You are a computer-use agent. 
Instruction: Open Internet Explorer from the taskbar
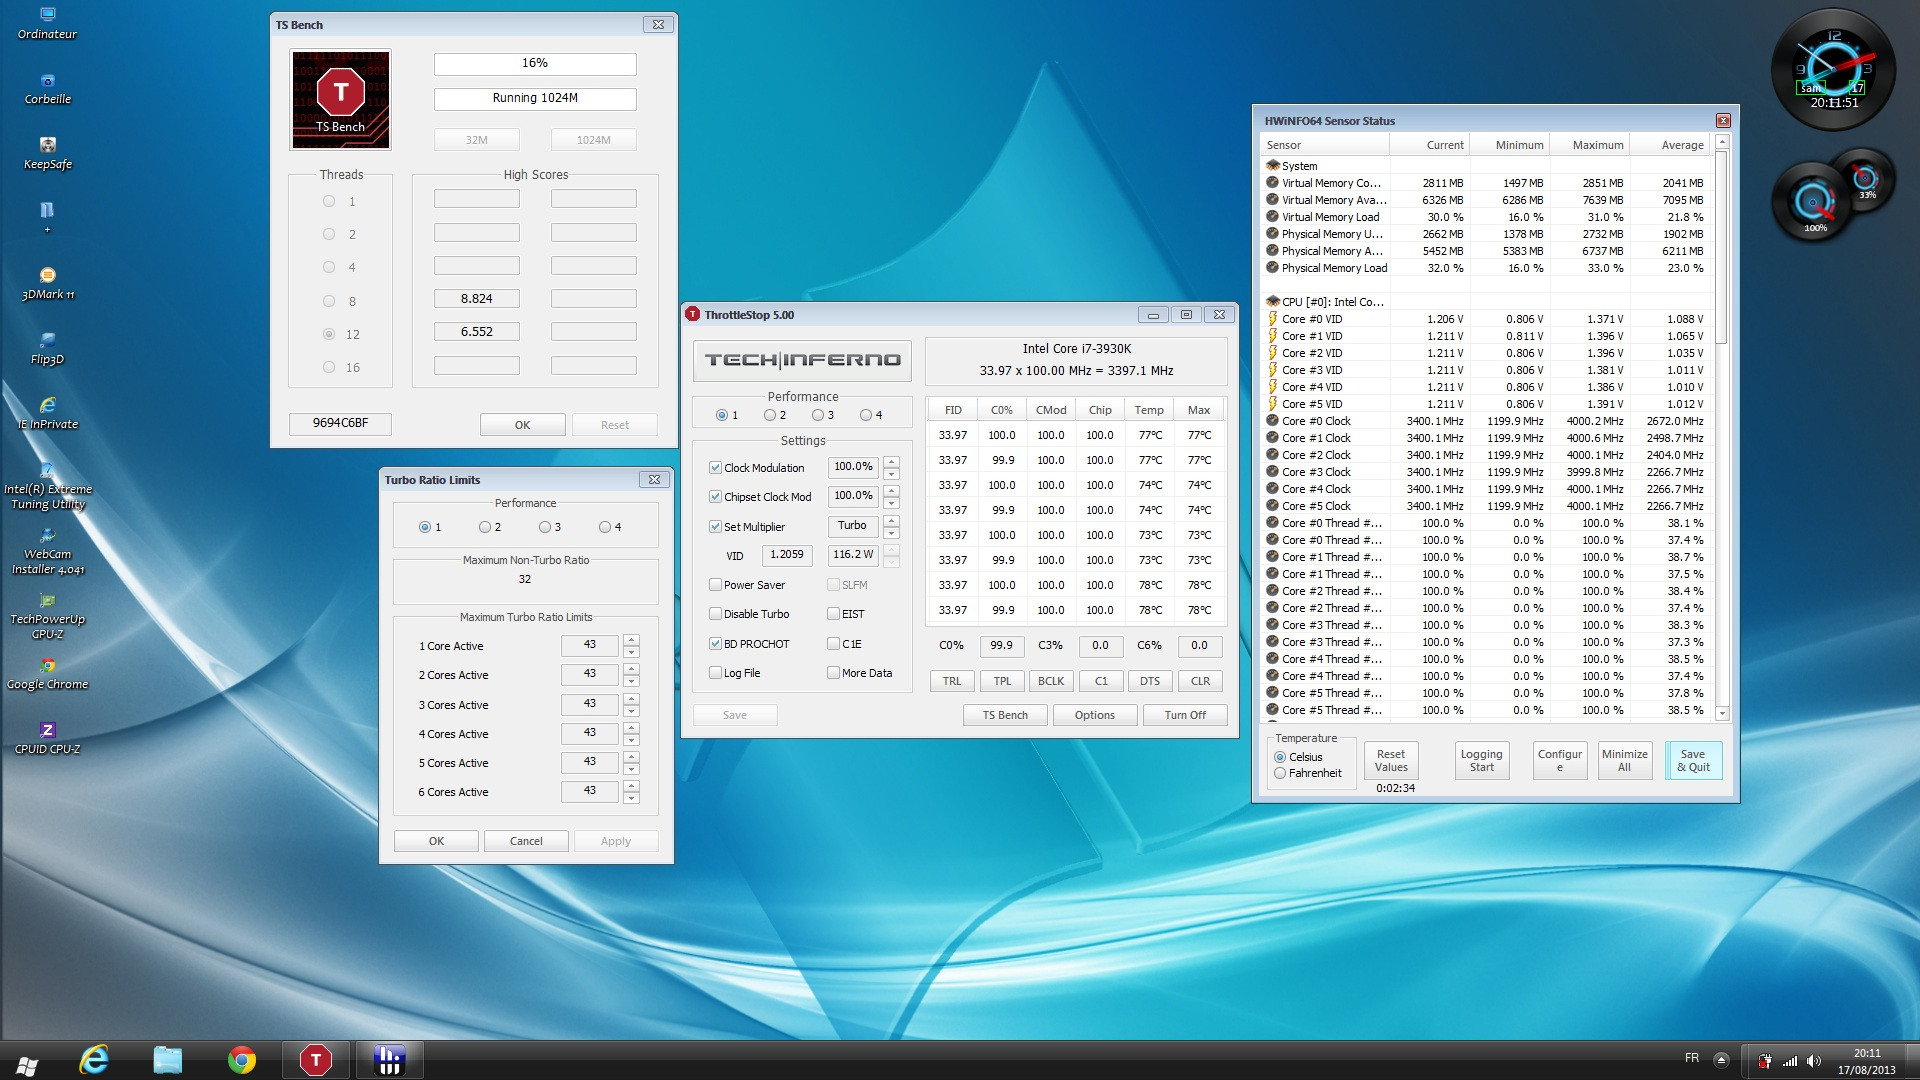(94, 1060)
